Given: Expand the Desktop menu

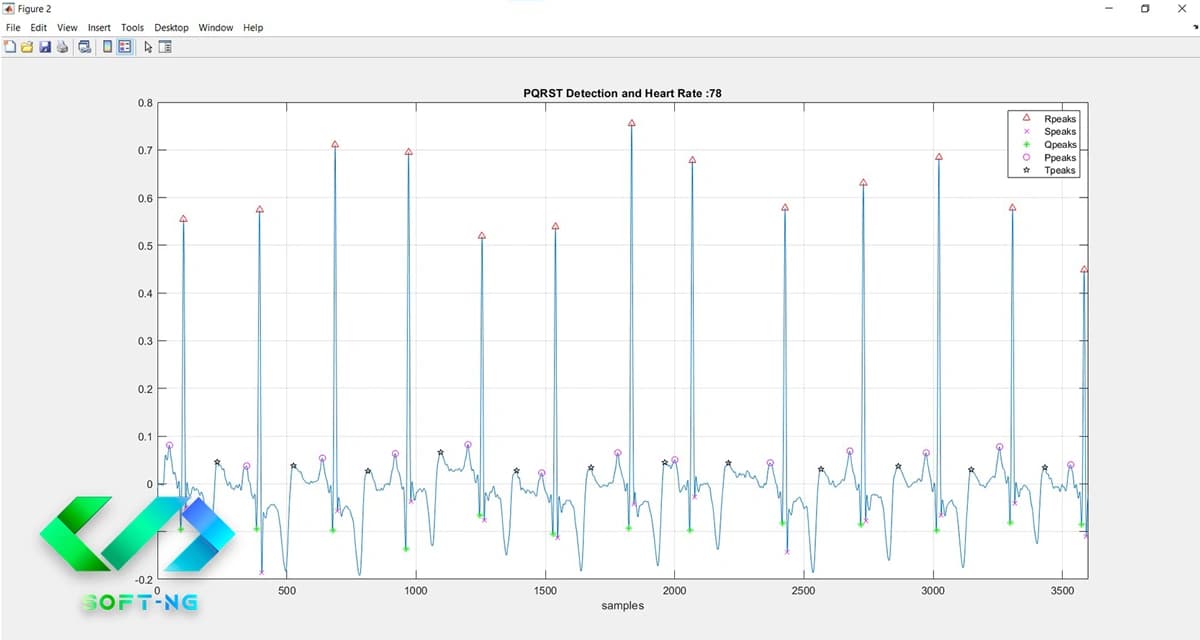Looking at the screenshot, I should click(171, 27).
